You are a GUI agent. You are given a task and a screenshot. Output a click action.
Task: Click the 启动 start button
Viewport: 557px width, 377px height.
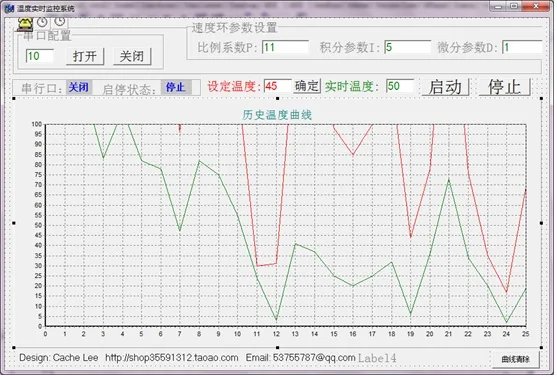[x=445, y=87]
